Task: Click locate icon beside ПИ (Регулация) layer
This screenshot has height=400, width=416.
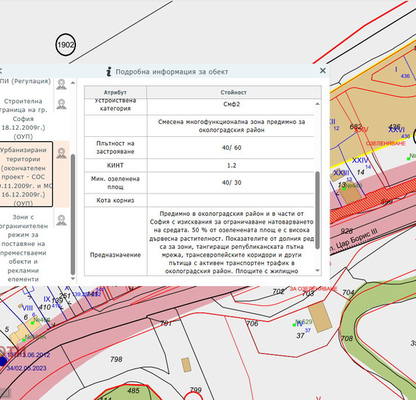Action: coord(61,84)
